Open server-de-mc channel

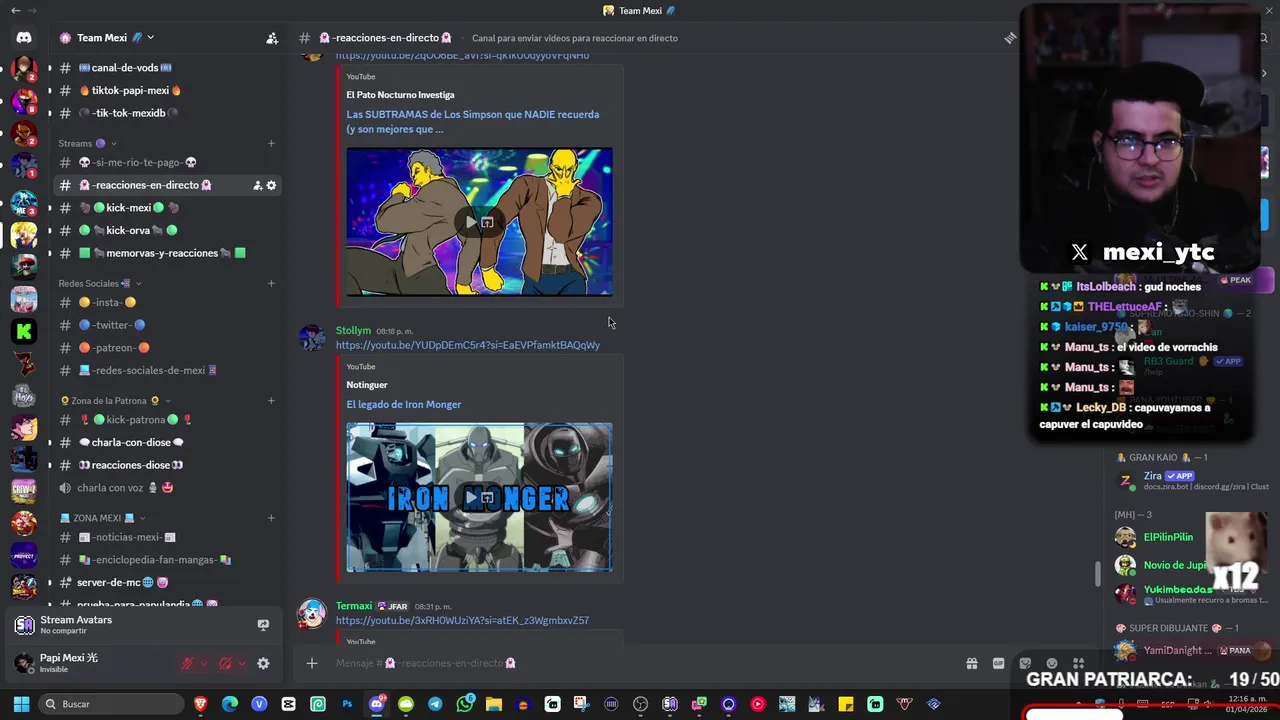coord(122,582)
